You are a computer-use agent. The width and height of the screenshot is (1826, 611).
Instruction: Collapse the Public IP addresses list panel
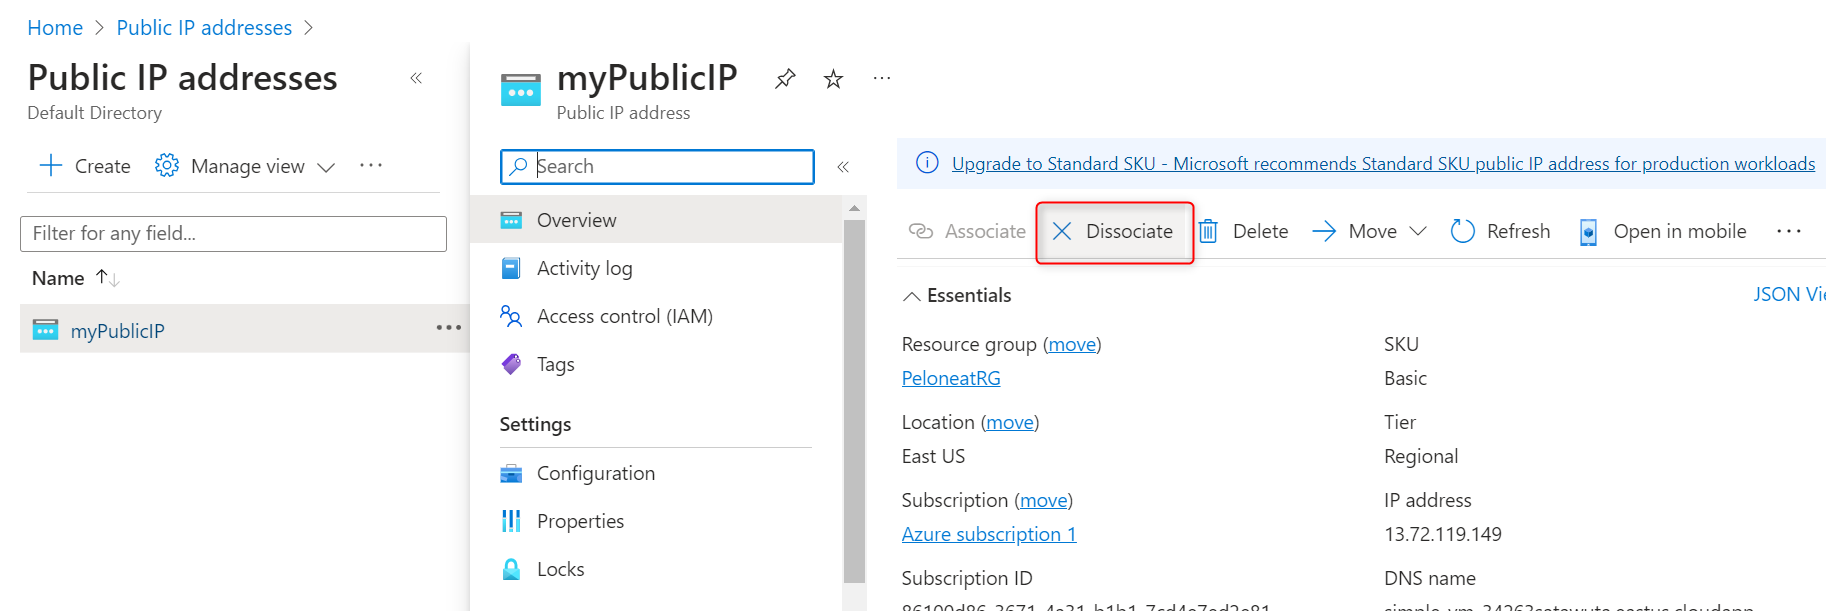point(416,78)
